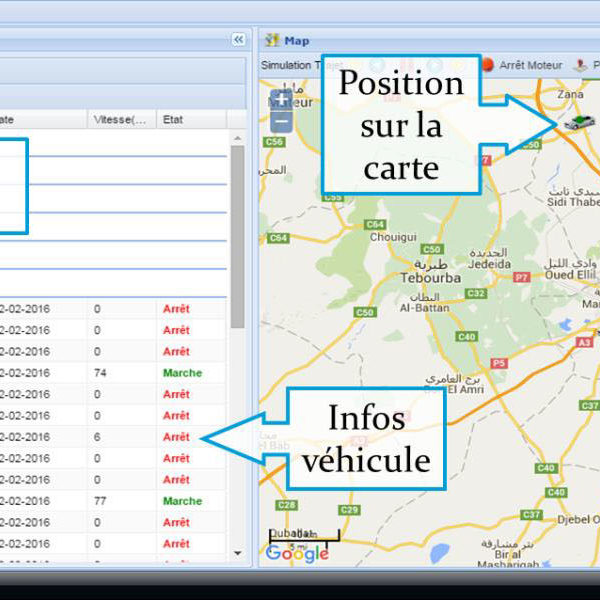This screenshot has height=600, width=600.
Task: Click the car marker on the map
Action: tap(577, 121)
